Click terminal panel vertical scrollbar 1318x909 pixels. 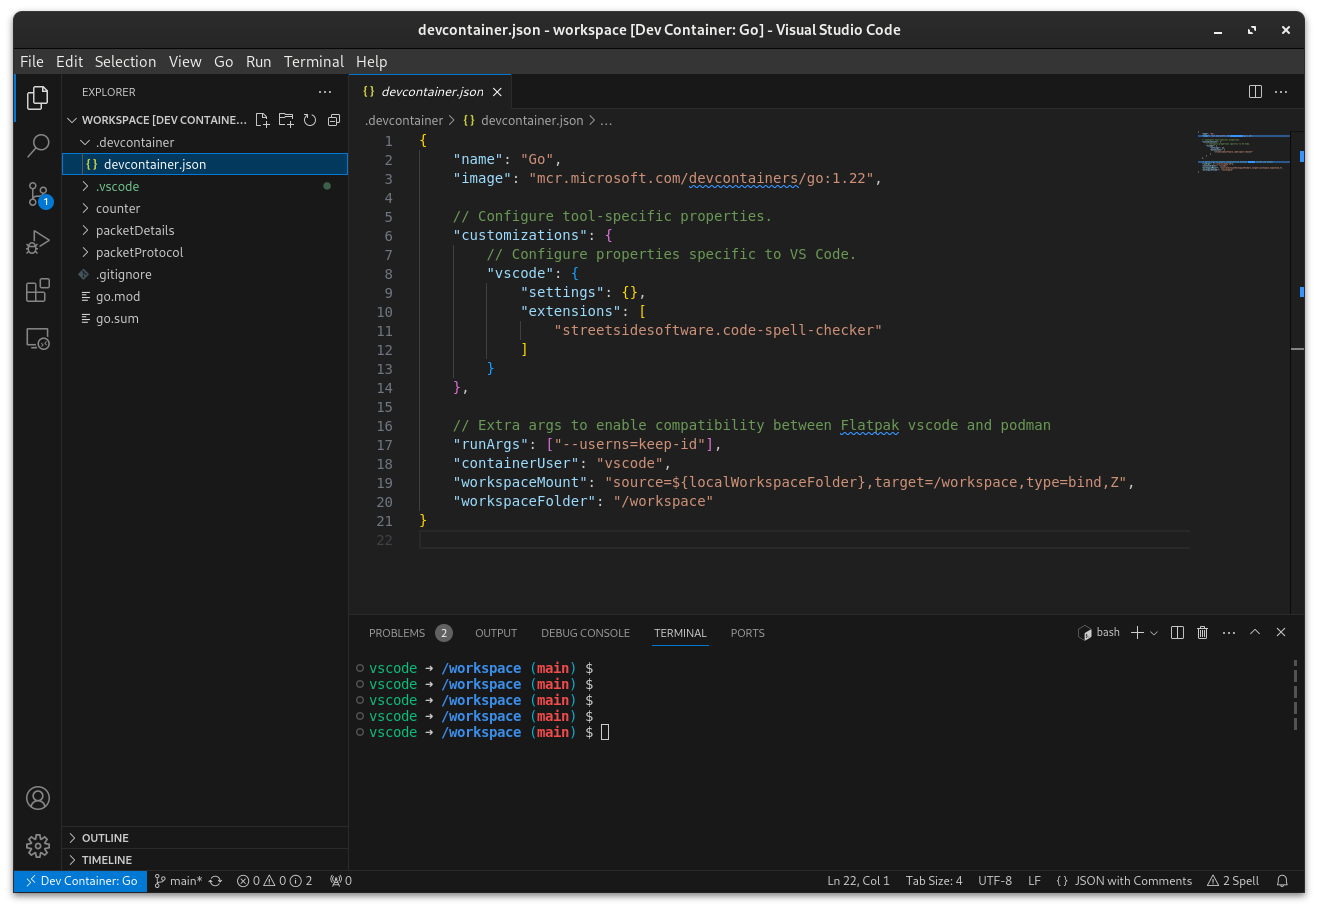coord(1295,695)
